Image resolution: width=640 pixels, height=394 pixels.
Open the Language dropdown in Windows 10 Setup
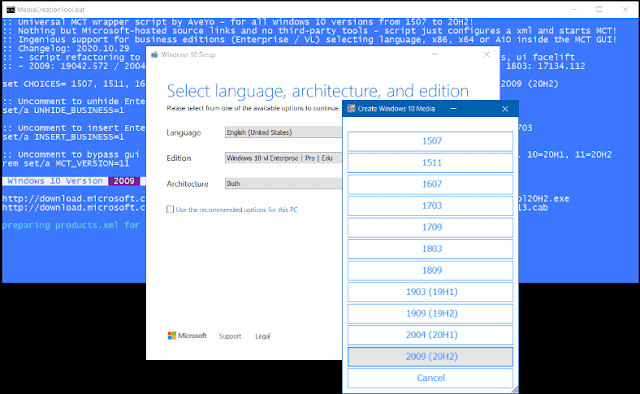click(x=283, y=132)
